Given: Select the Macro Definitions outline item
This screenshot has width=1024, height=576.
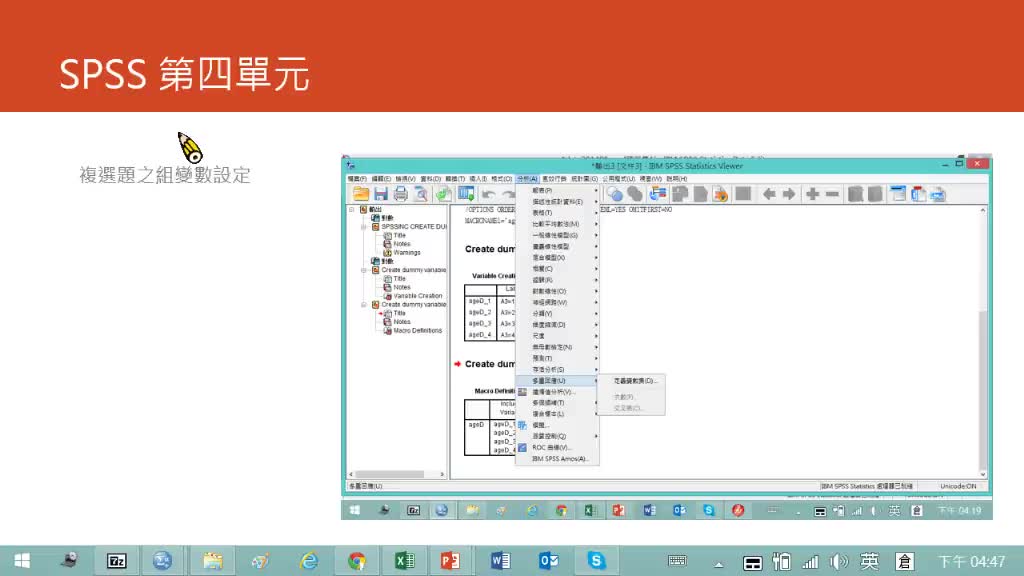Looking at the screenshot, I should [x=417, y=330].
